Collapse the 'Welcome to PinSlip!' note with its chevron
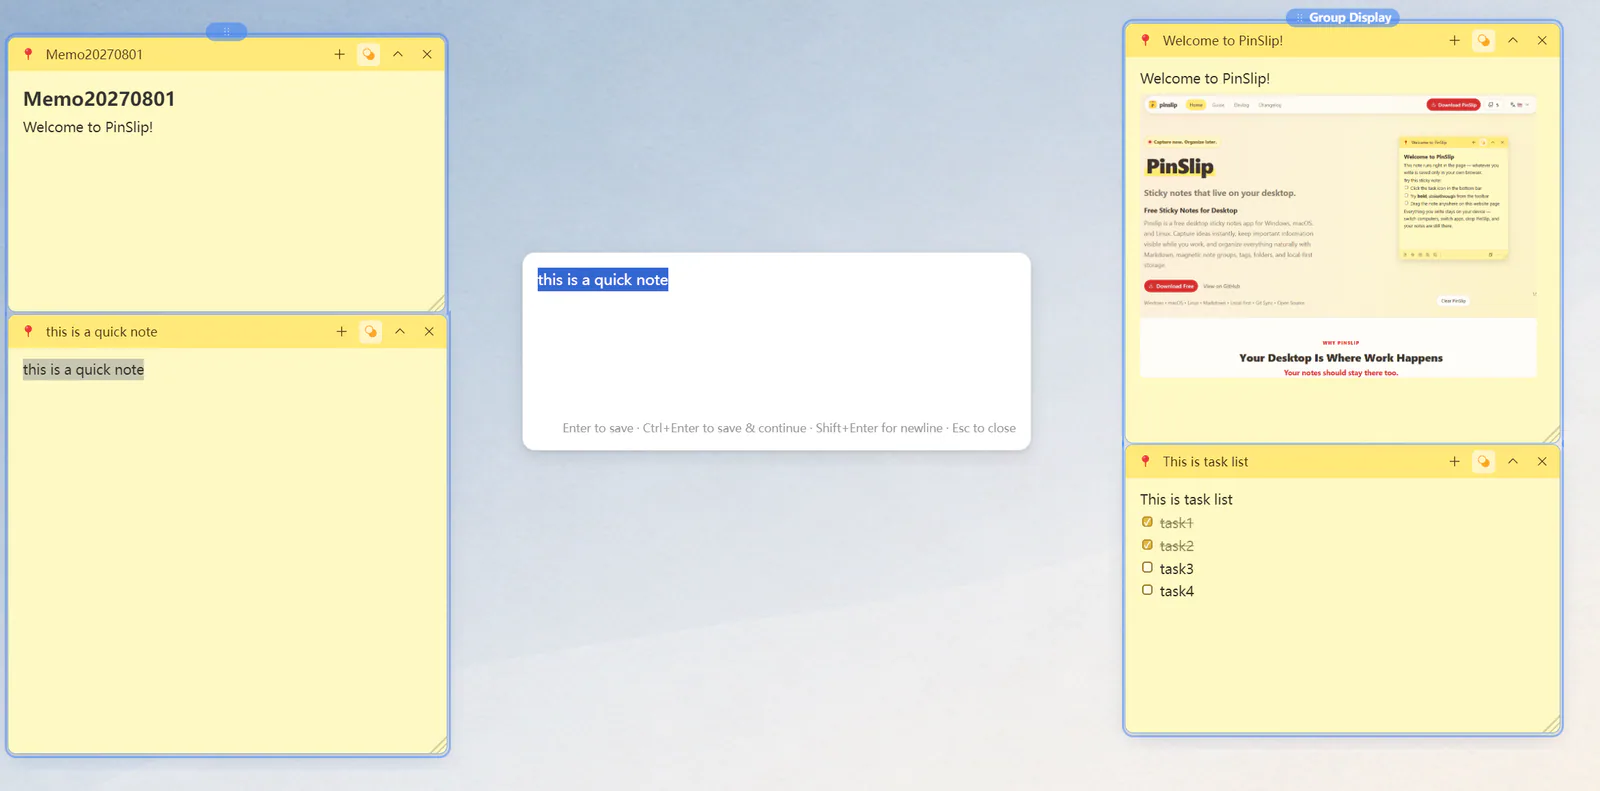Image resolution: width=1600 pixels, height=791 pixels. (1513, 40)
